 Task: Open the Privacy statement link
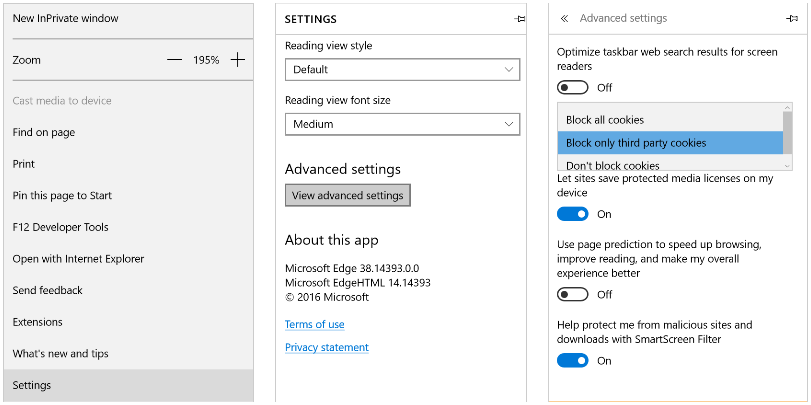327,347
